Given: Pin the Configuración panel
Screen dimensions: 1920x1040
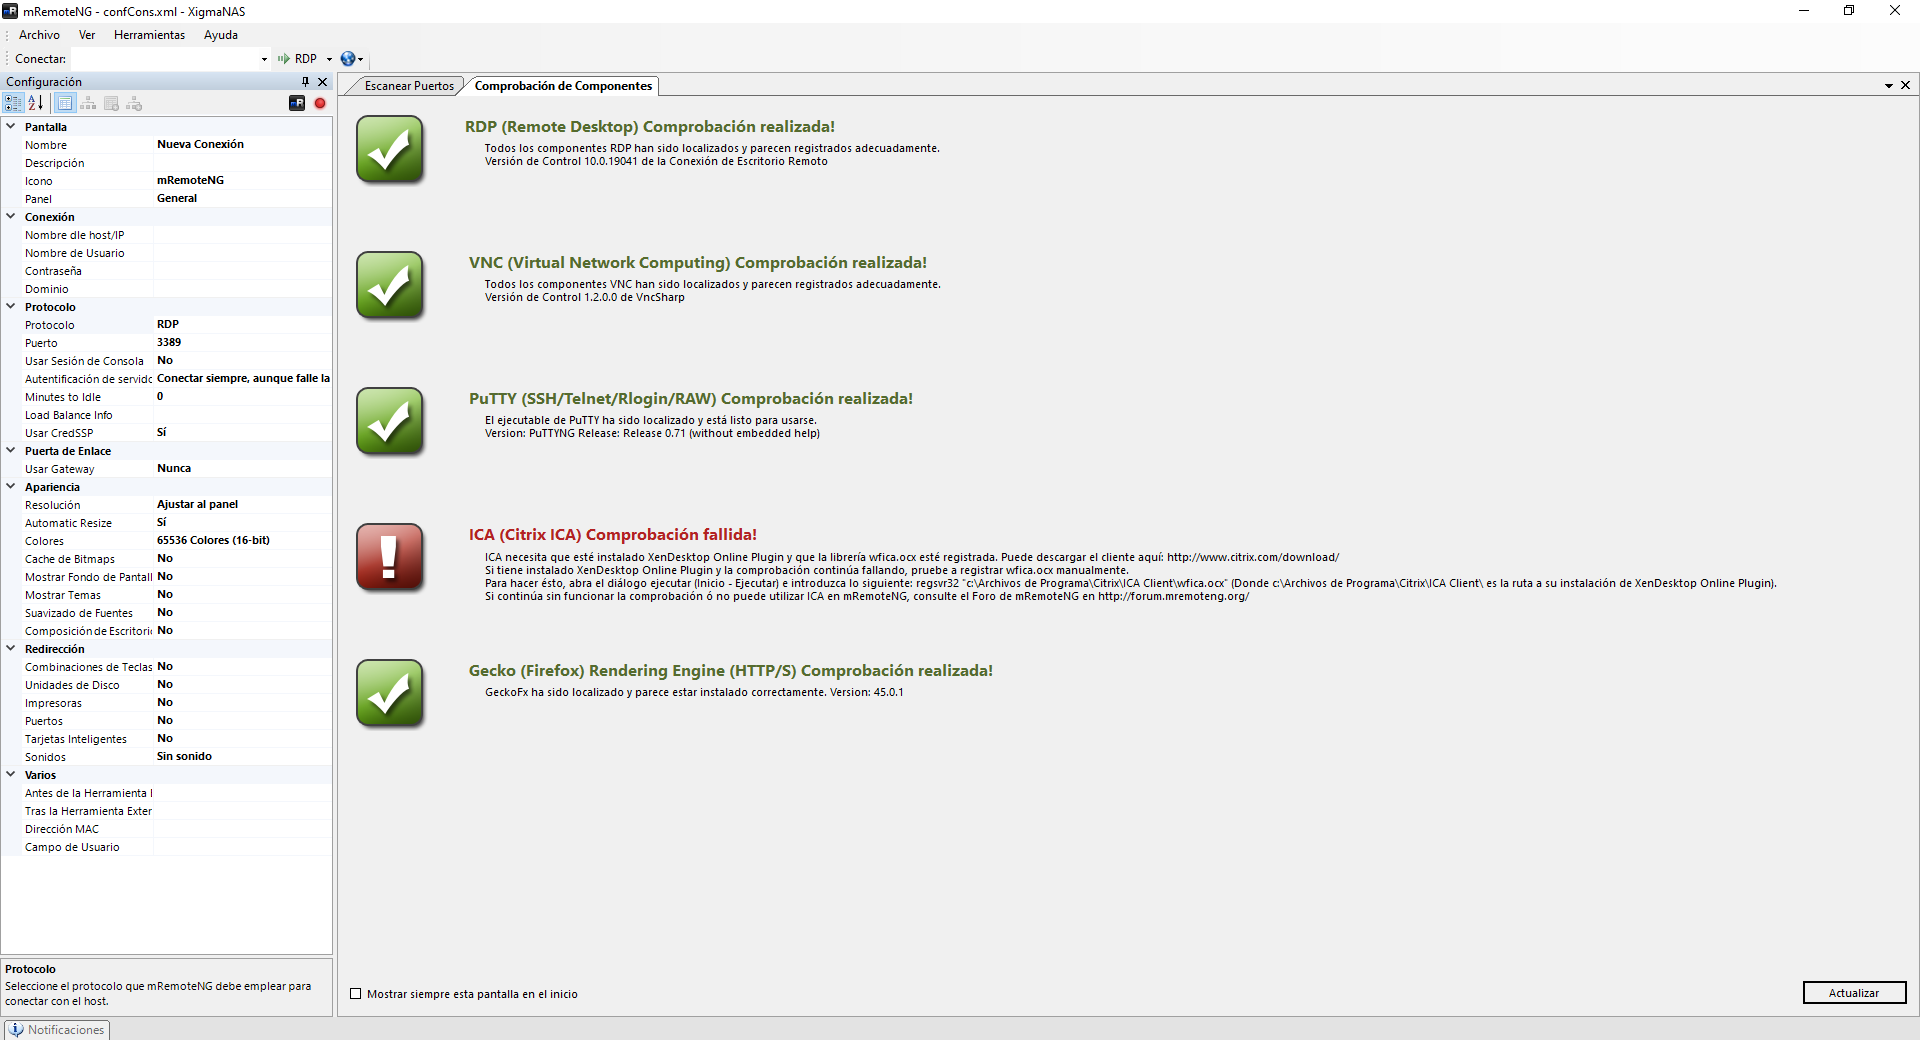Looking at the screenshot, I should point(305,82).
